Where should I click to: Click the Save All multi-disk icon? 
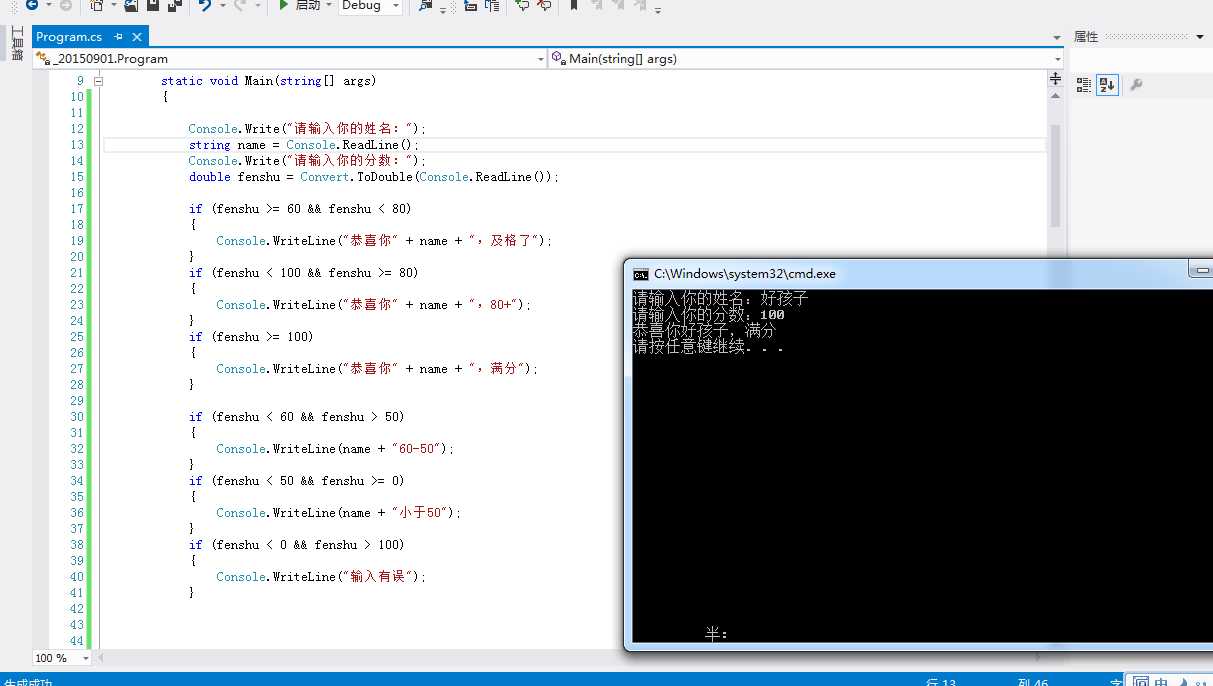coord(175,5)
